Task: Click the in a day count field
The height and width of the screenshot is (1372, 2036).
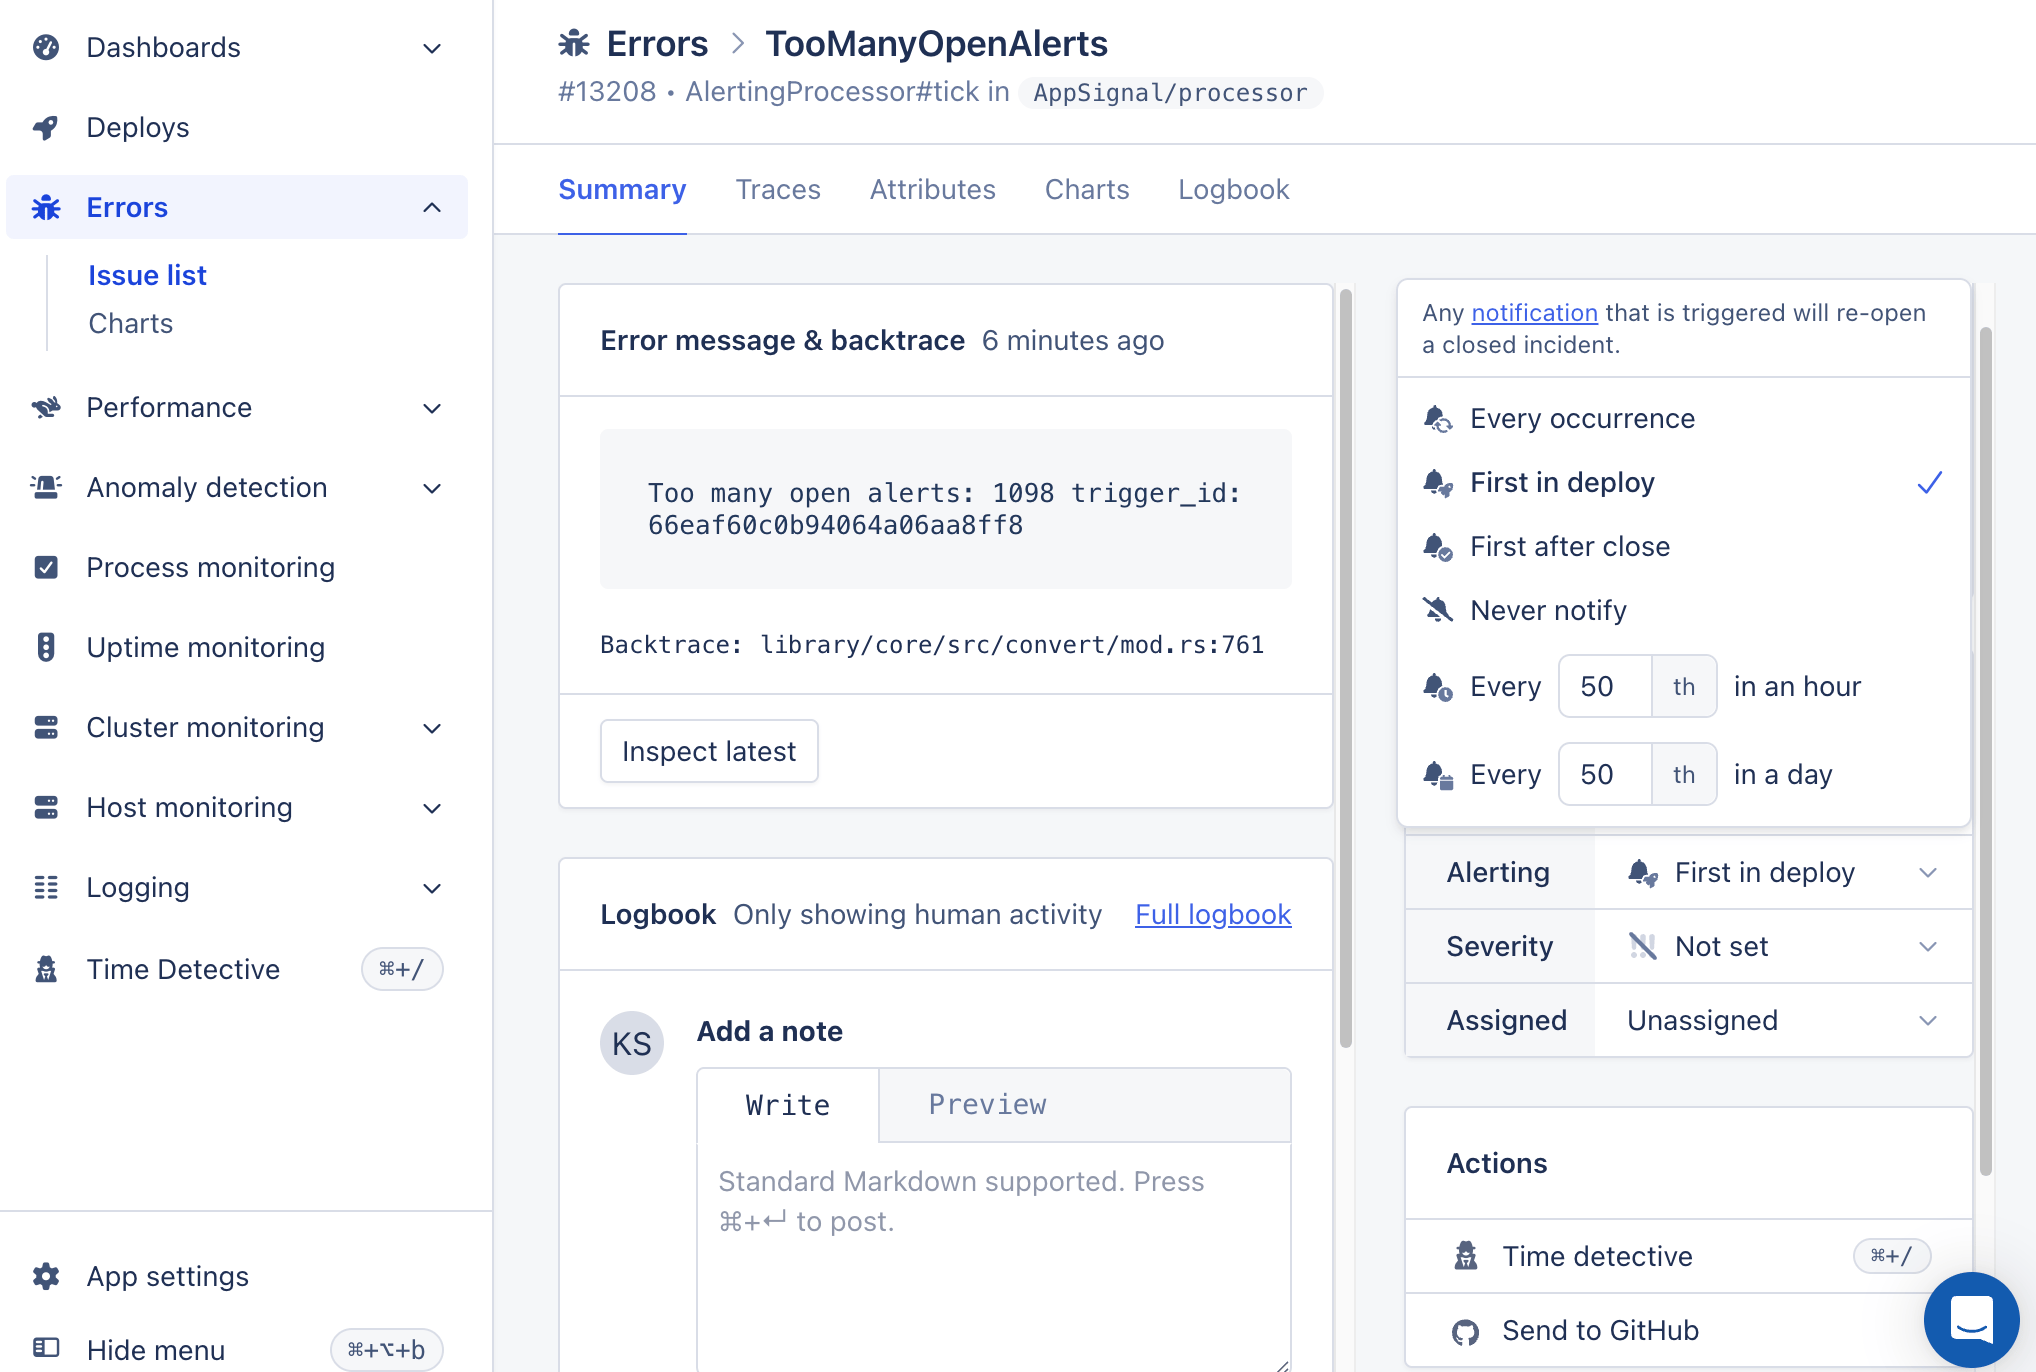Action: click(1604, 775)
